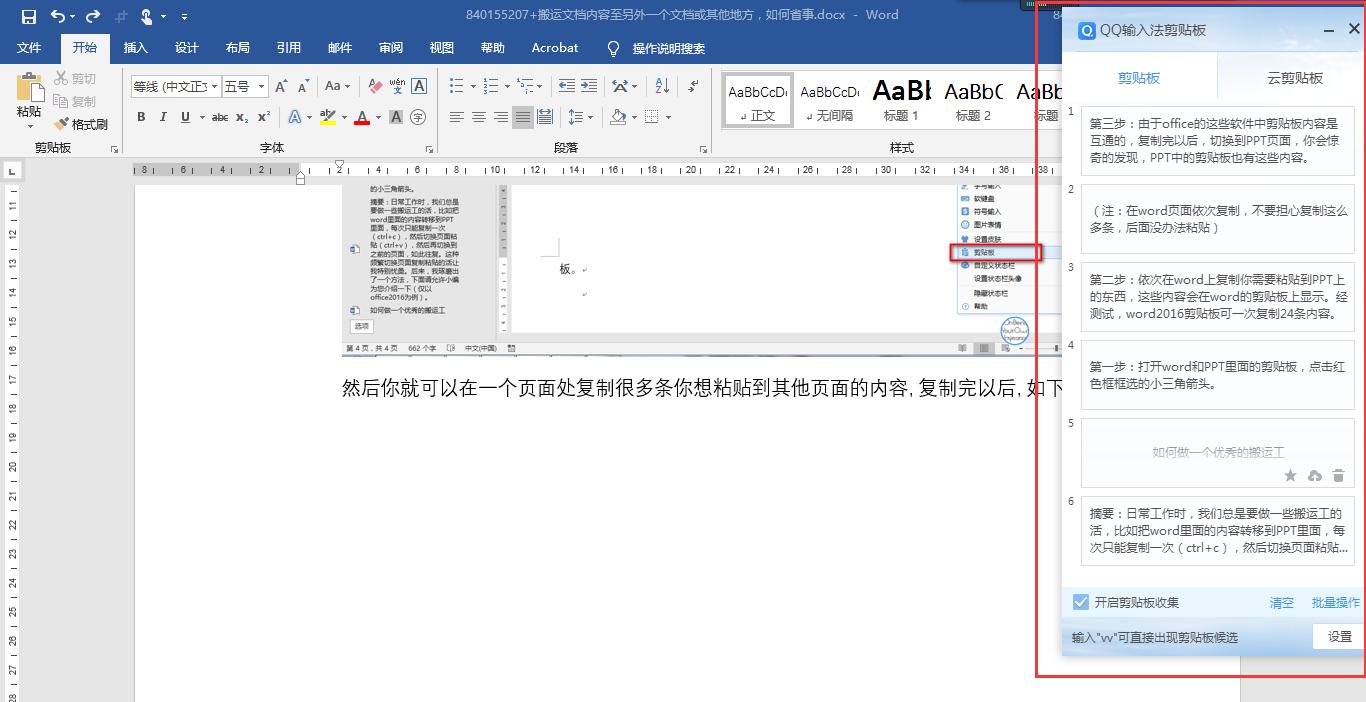Switch to the 云剪贴板 tab
The width and height of the screenshot is (1366, 702).
tap(1294, 78)
